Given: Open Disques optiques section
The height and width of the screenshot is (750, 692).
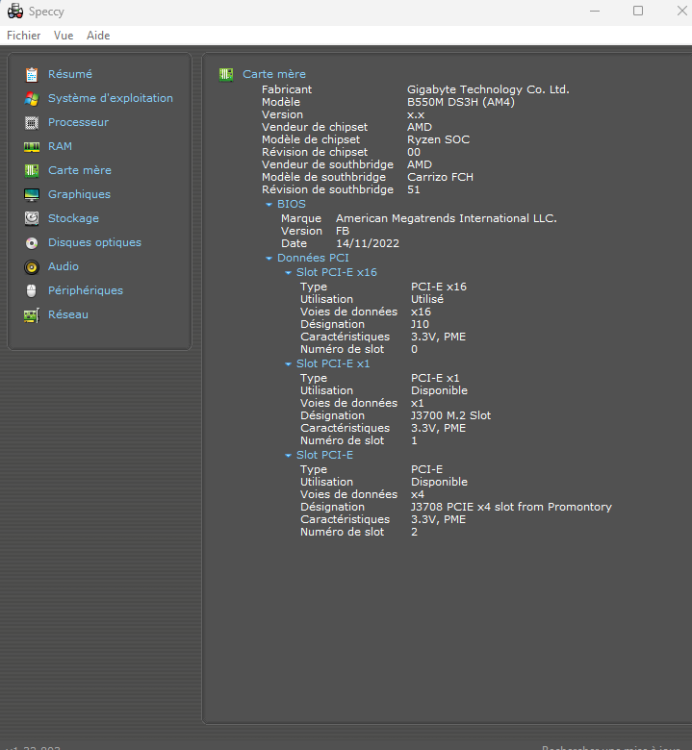Looking at the screenshot, I should click(x=94, y=242).
